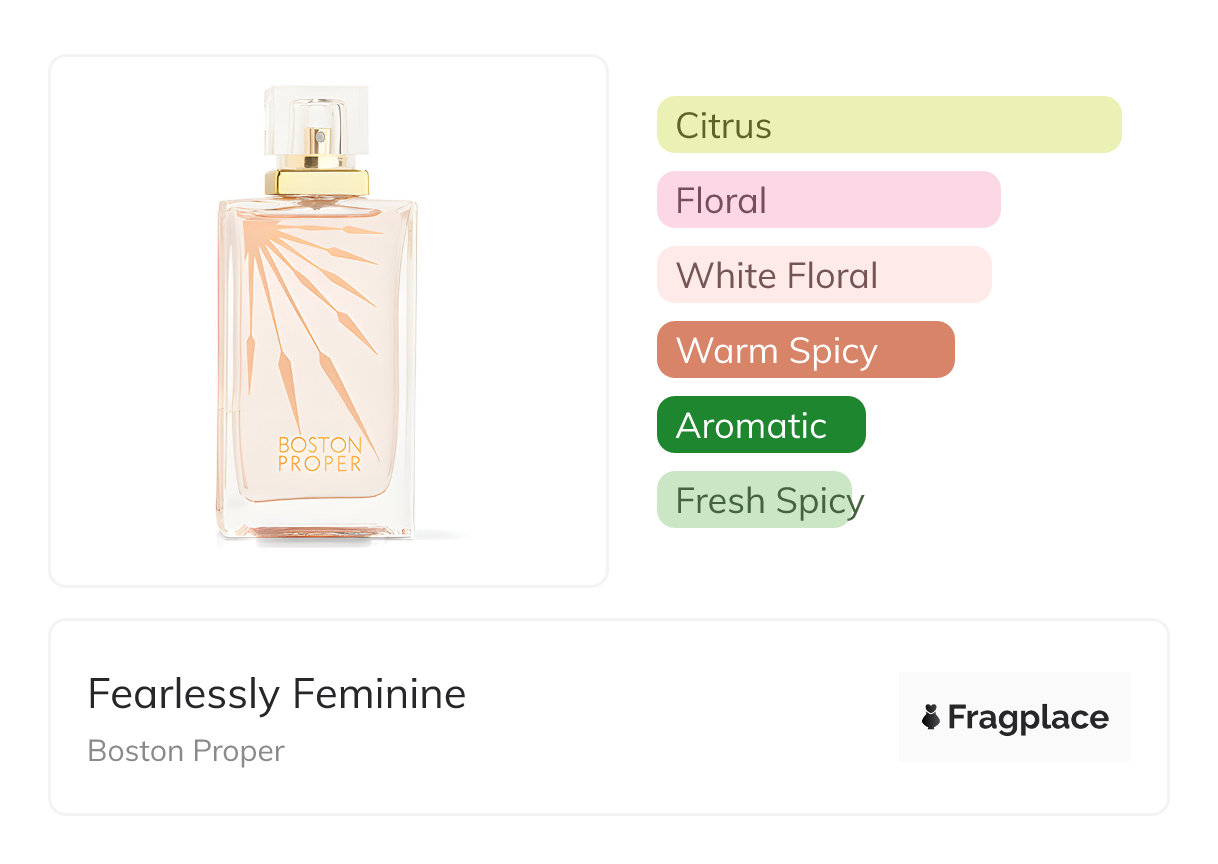Open the Fearlessly Feminine title
Screen dimensions: 1218x864
coord(277,694)
